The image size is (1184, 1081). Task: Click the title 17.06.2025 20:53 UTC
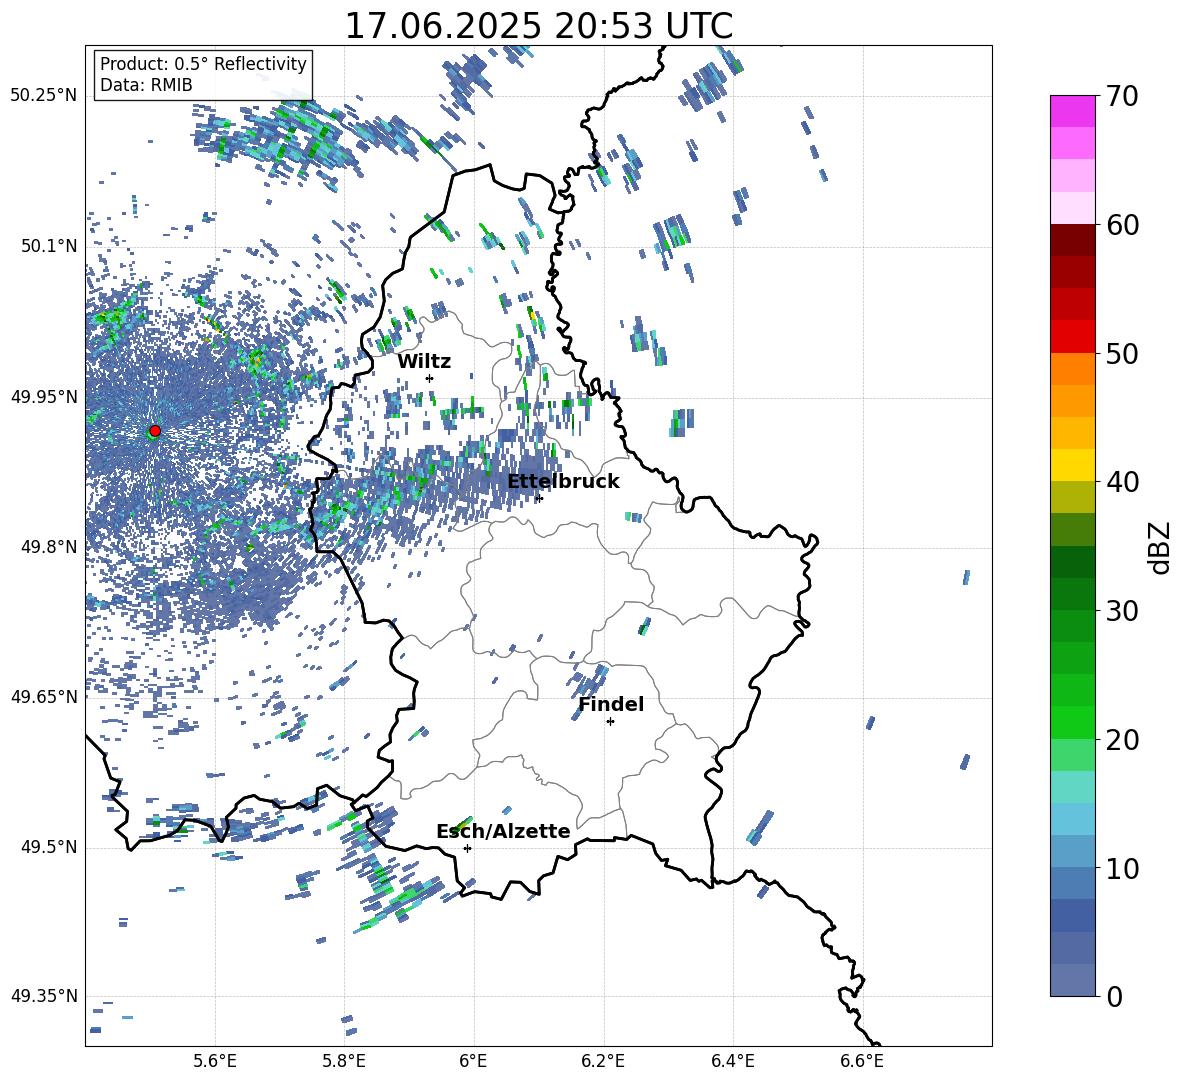(538, 26)
